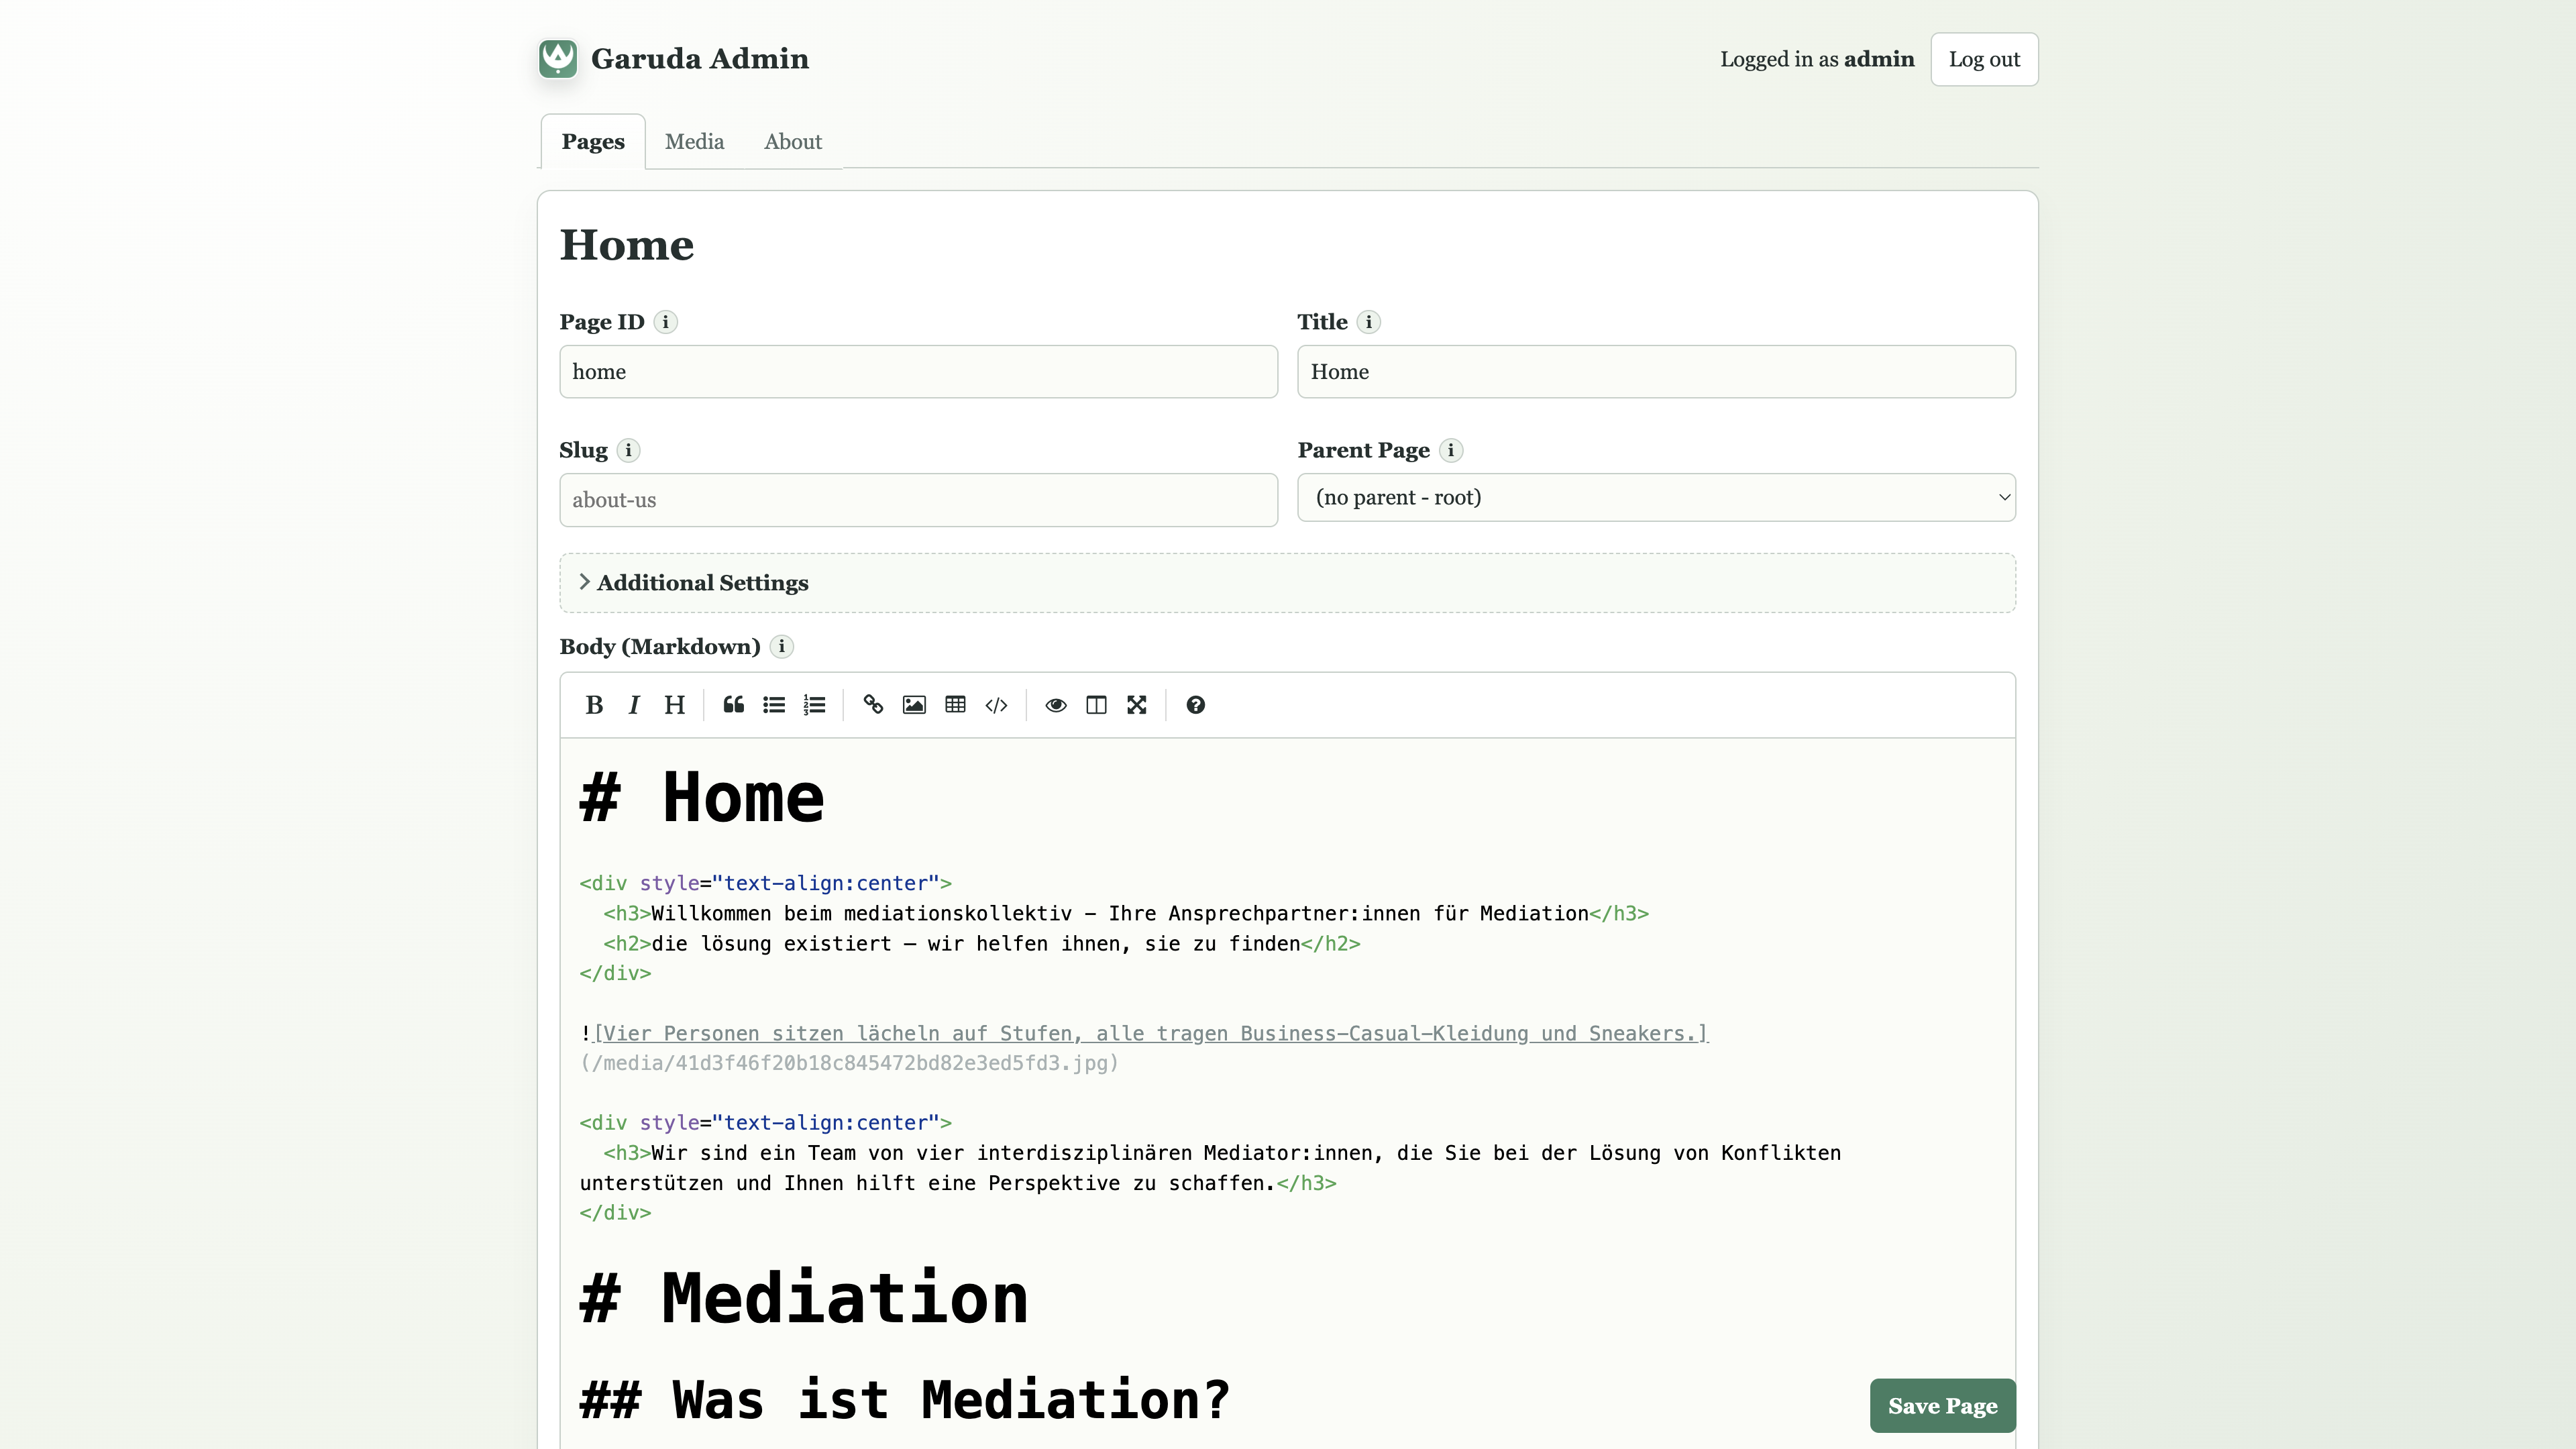Apply italic formatting in markdown editor
This screenshot has width=2576, height=1449.
pyautogui.click(x=634, y=705)
